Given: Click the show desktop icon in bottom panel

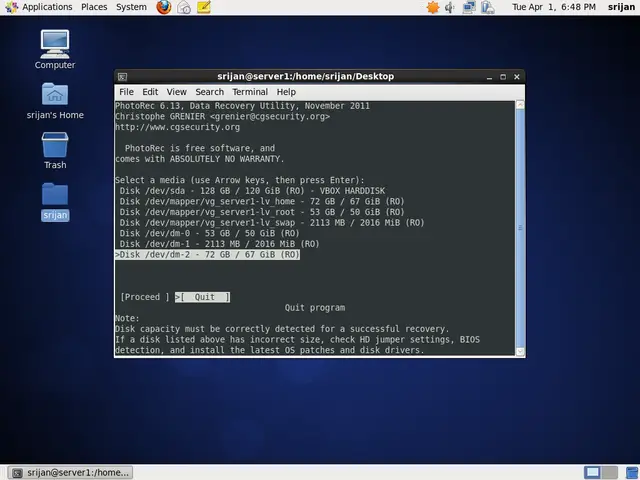Looking at the screenshot, I should point(632,472).
